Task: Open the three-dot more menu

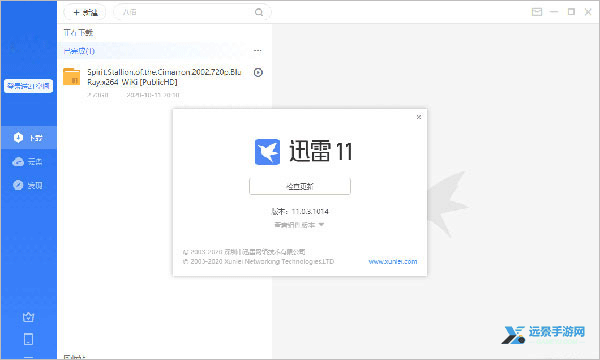Action: click(258, 50)
